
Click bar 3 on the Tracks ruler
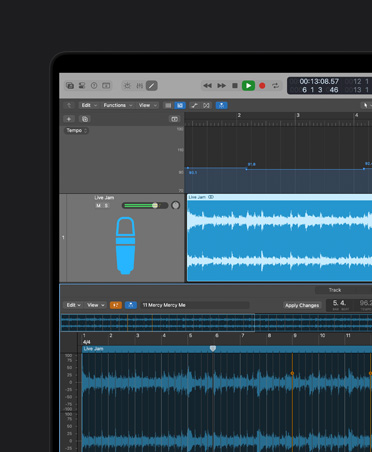coord(298,115)
